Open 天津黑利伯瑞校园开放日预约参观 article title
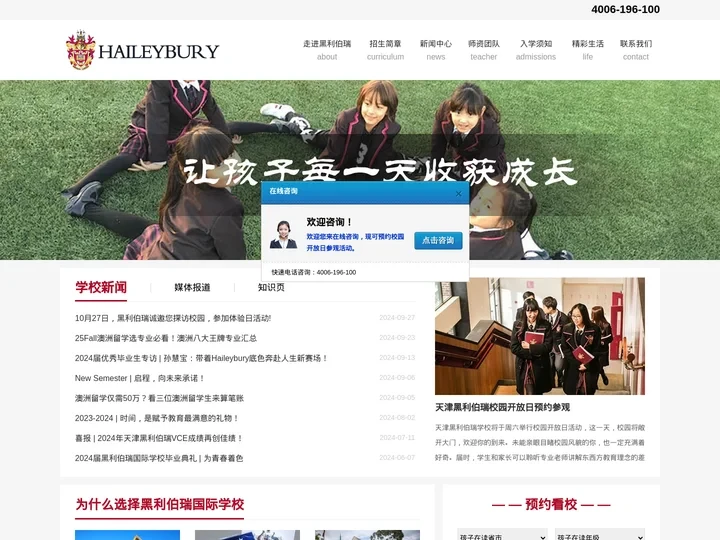This screenshot has height=540, width=720. tap(503, 407)
